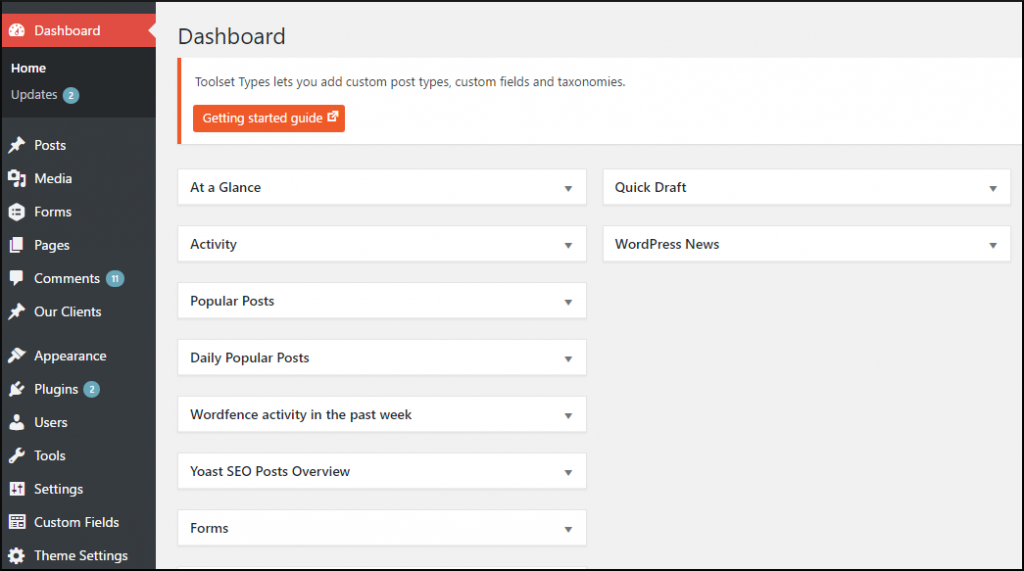The width and height of the screenshot is (1024, 571).
Task: Click the Pages icon in sidebar
Action: [16, 245]
